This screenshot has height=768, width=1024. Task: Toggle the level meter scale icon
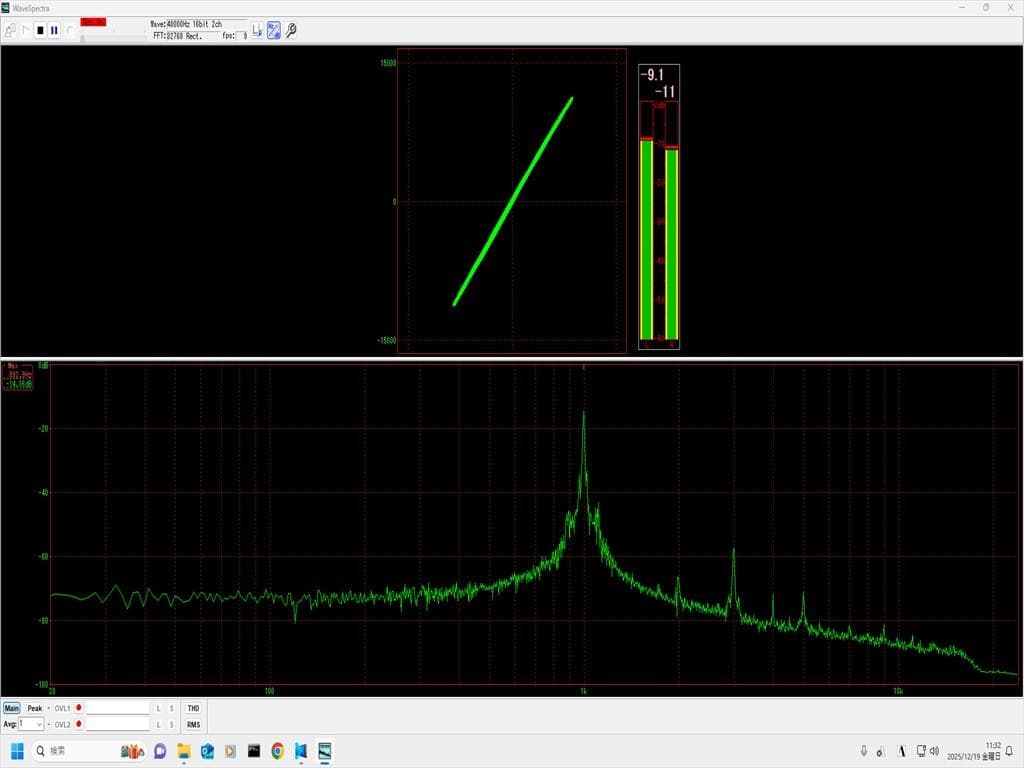coord(257,31)
